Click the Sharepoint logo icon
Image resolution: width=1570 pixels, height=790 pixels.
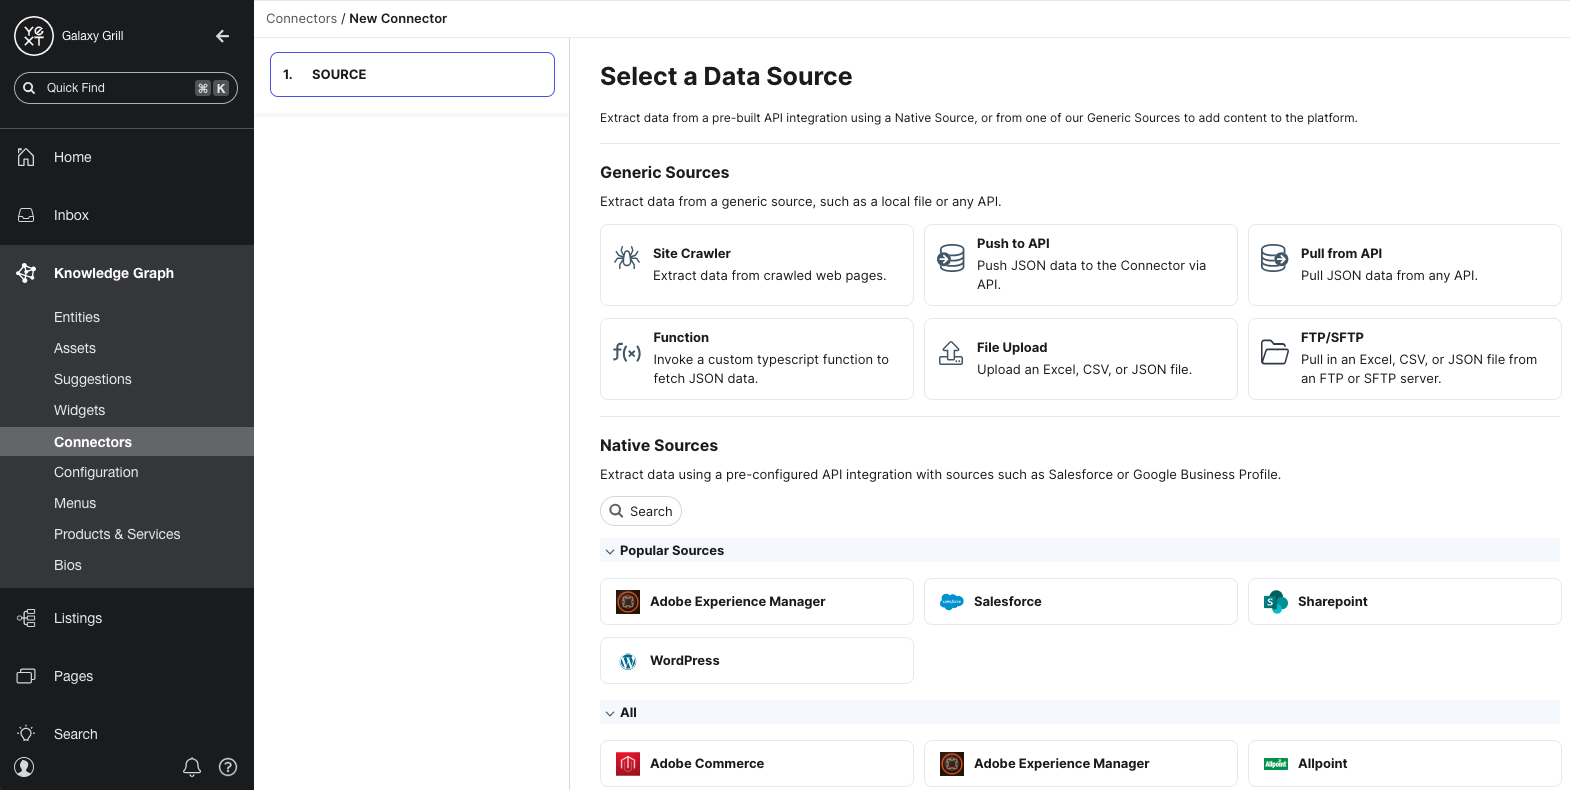1276,602
